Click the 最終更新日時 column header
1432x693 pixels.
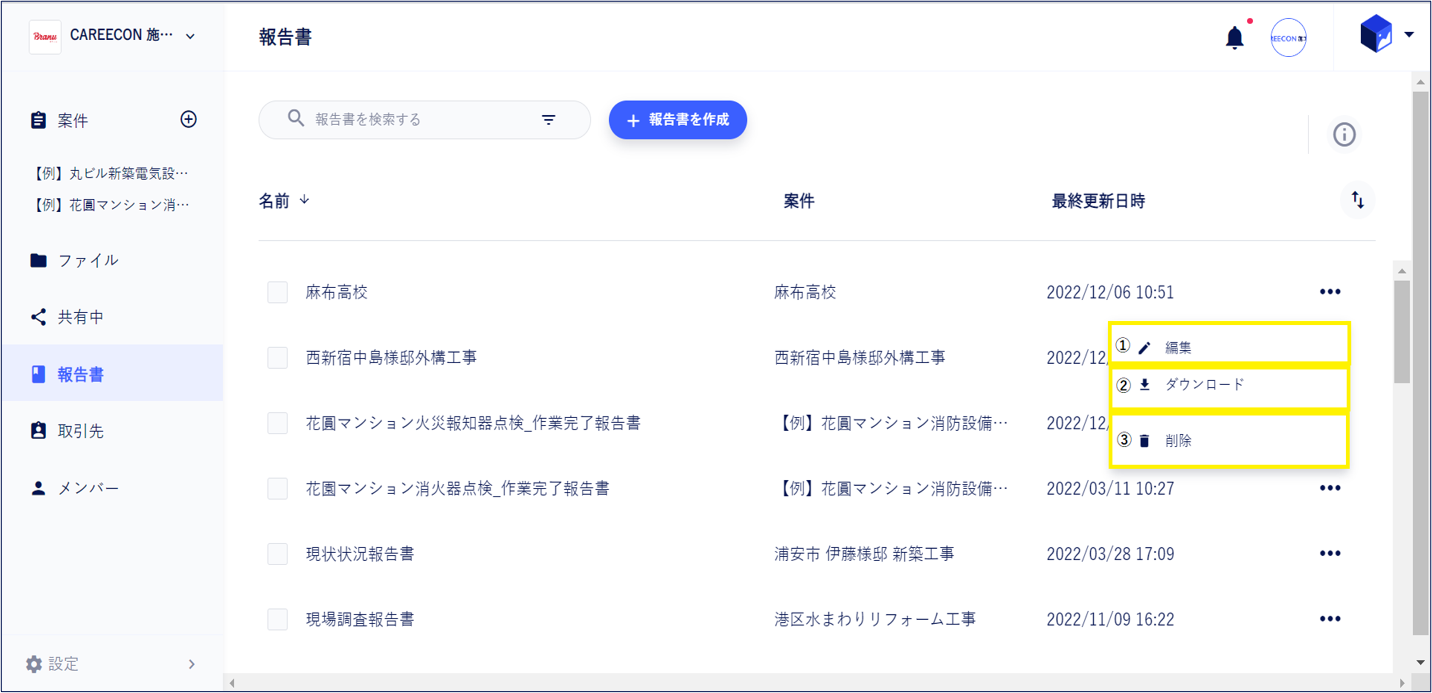[x=1098, y=201]
